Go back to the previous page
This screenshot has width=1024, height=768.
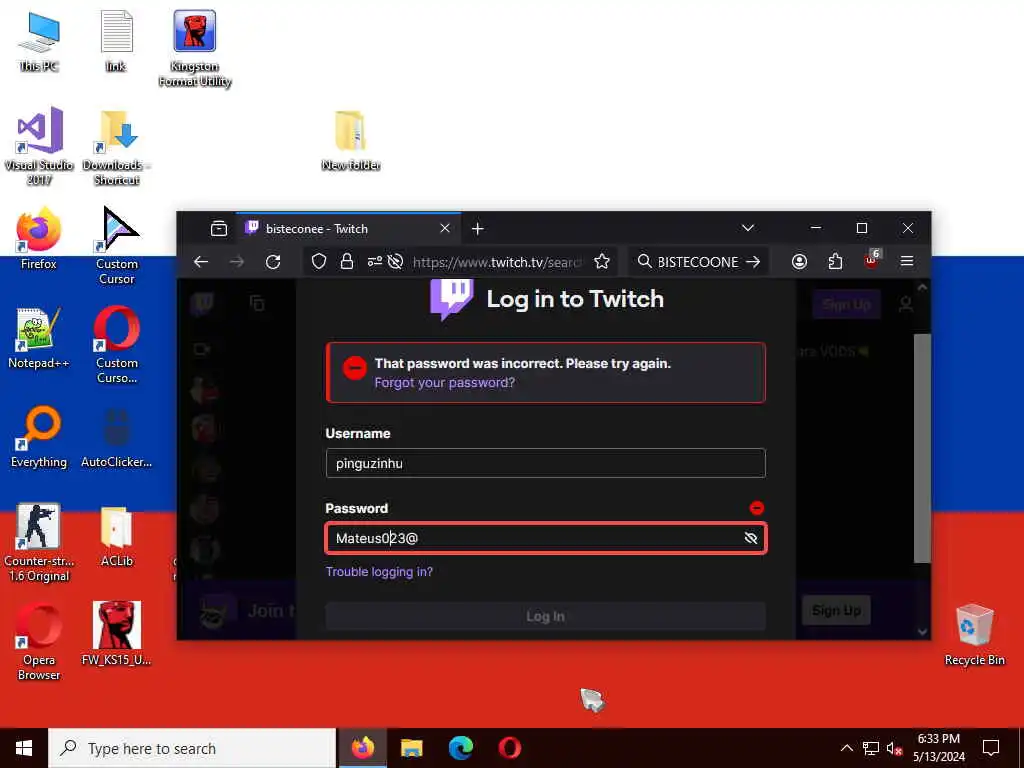pos(201,262)
